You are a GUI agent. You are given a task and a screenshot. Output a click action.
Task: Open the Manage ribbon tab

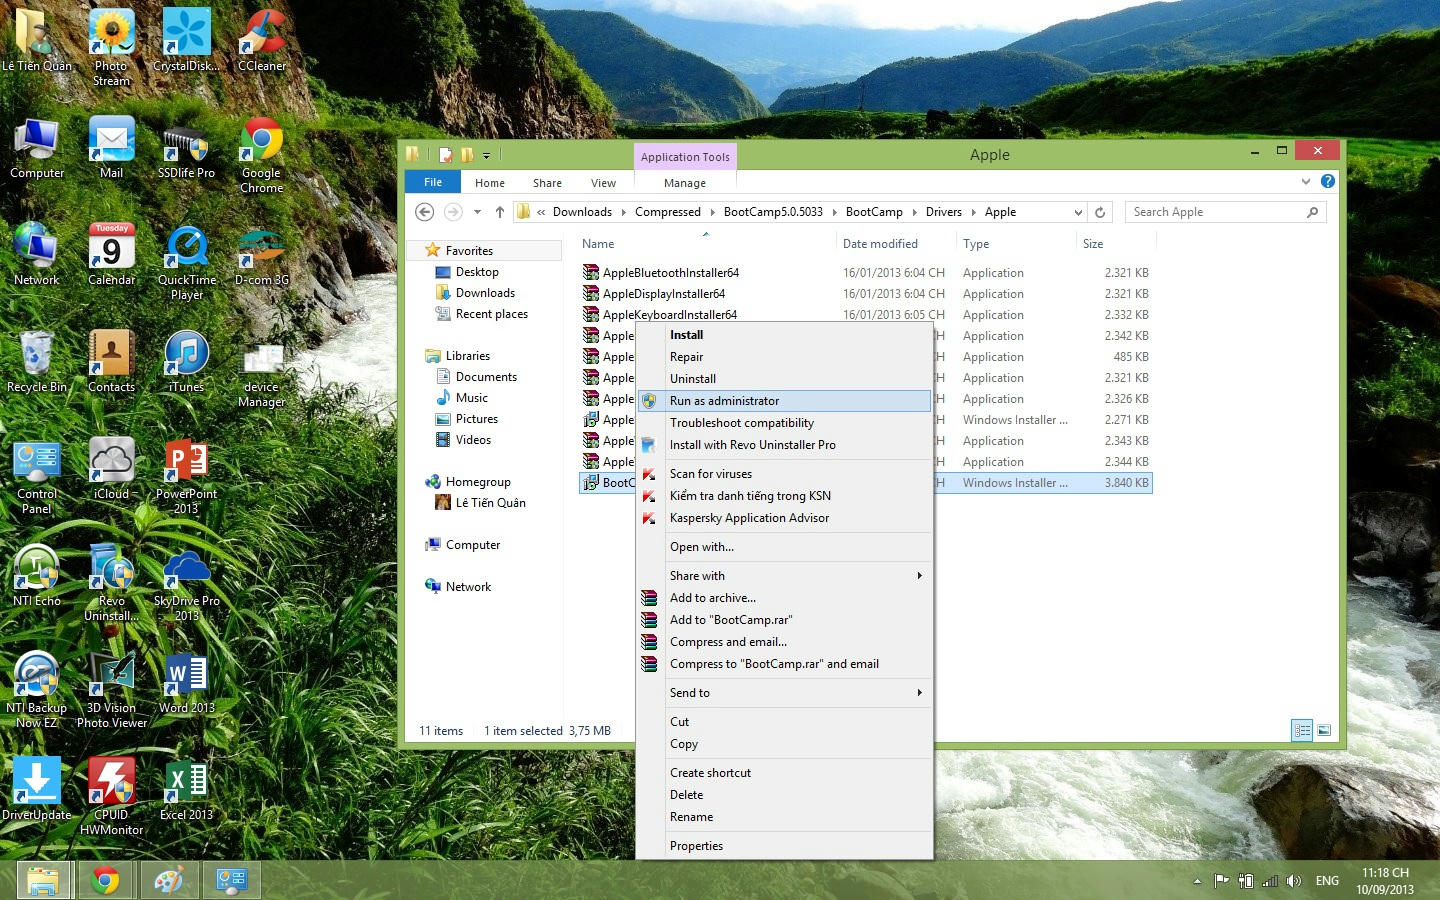(685, 182)
